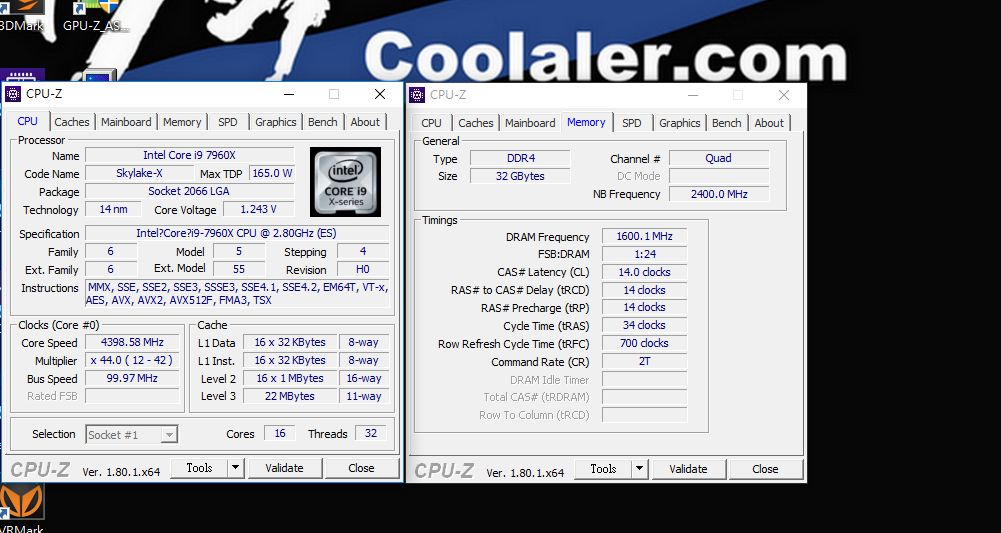Image resolution: width=1001 pixels, height=533 pixels.
Task: Switch to CPU tab in right CPU-Z window
Action: point(432,123)
